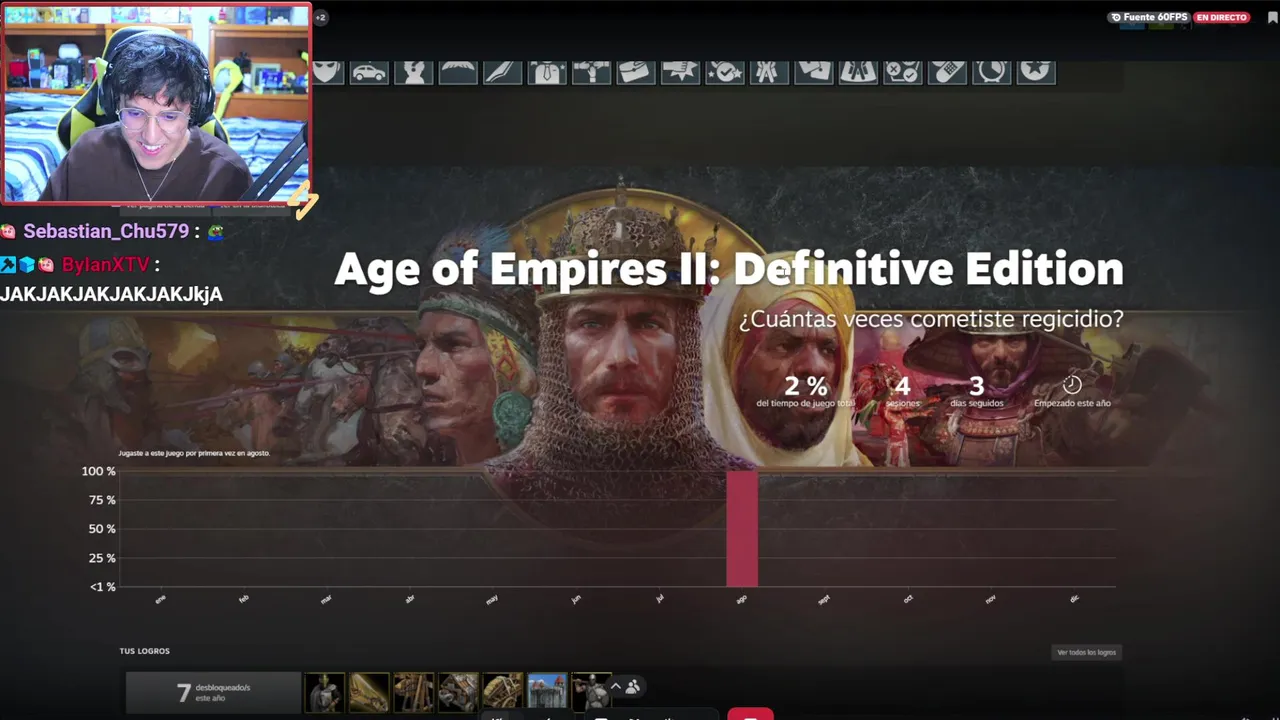The width and height of the screenshot is (1280, 720).
Task: Click the dic month label on chart axis
Action: point(1074,598)
